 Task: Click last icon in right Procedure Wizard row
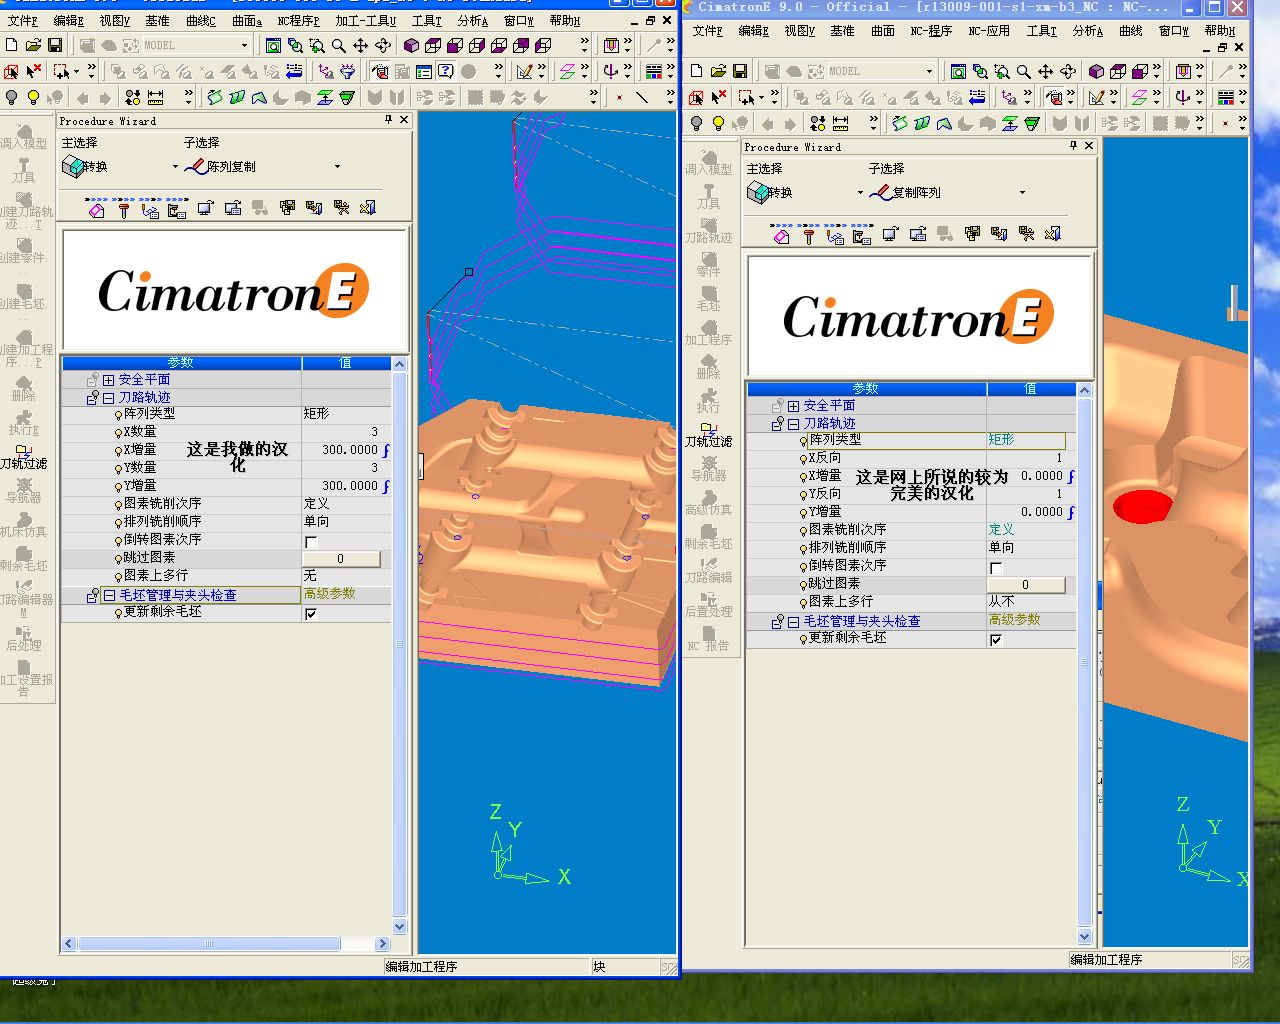pos(1053,234)
